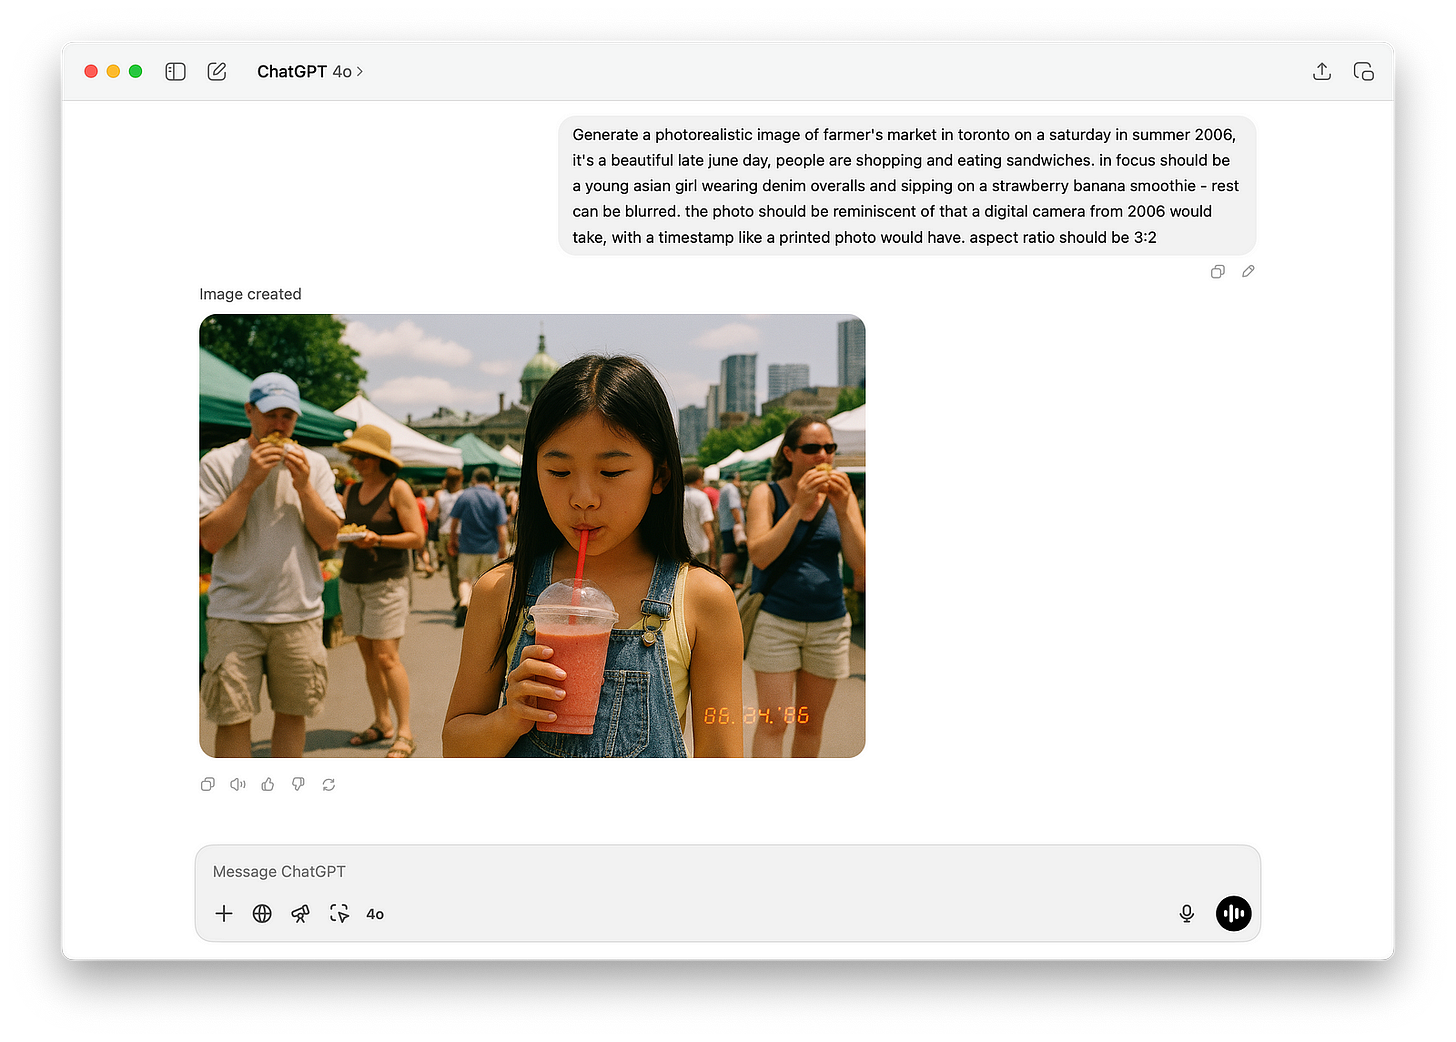1456x1042 pixels.
Task: Open the ChatGPT 4o model selector
Action: coord(310,71)
